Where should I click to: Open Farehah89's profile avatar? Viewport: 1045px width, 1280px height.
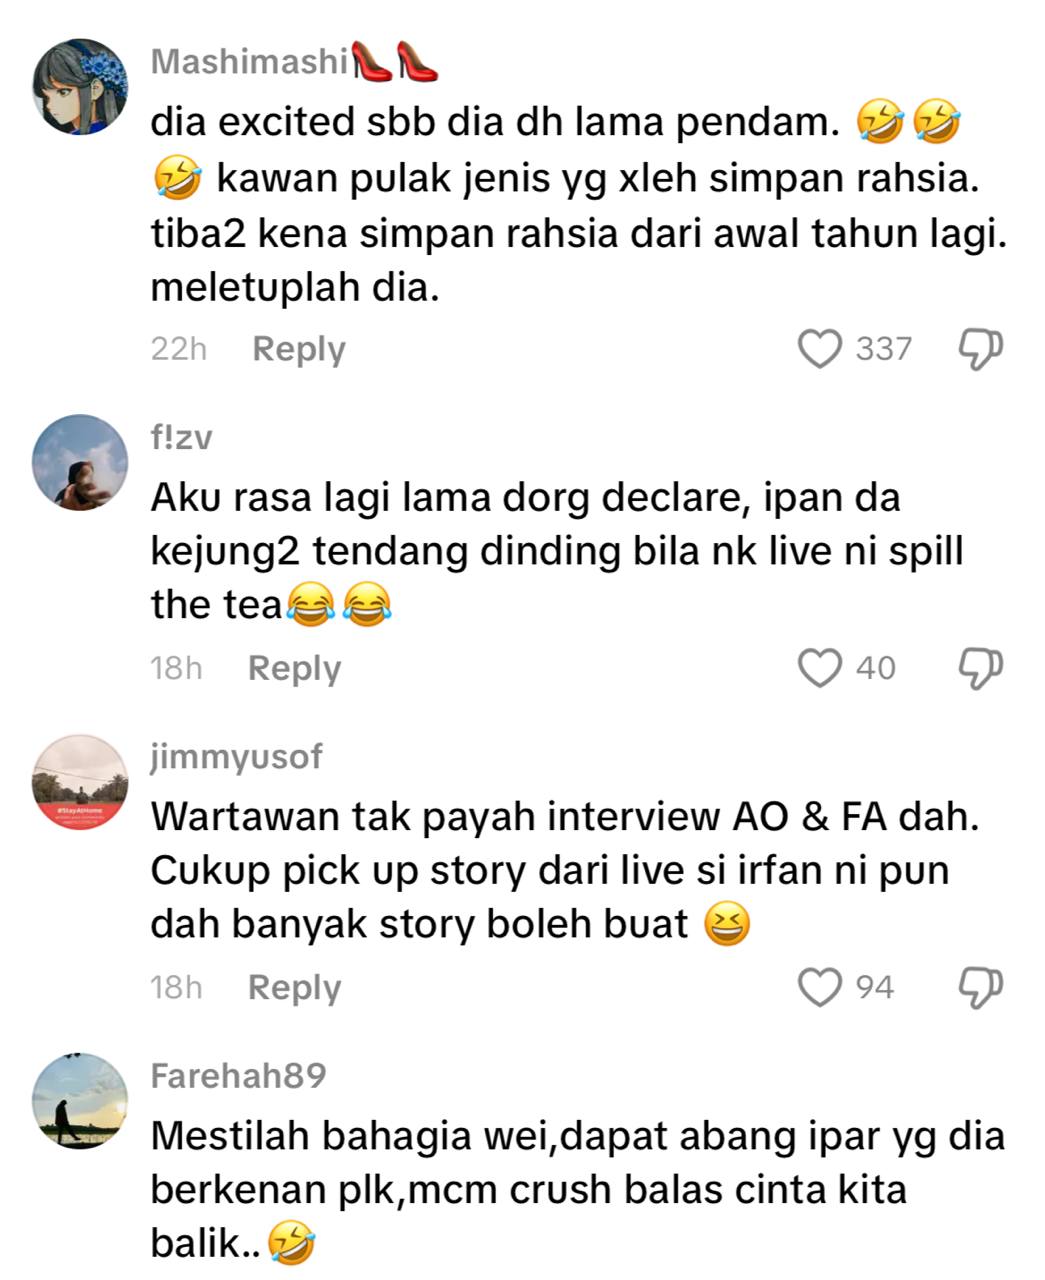point(81,1101)
